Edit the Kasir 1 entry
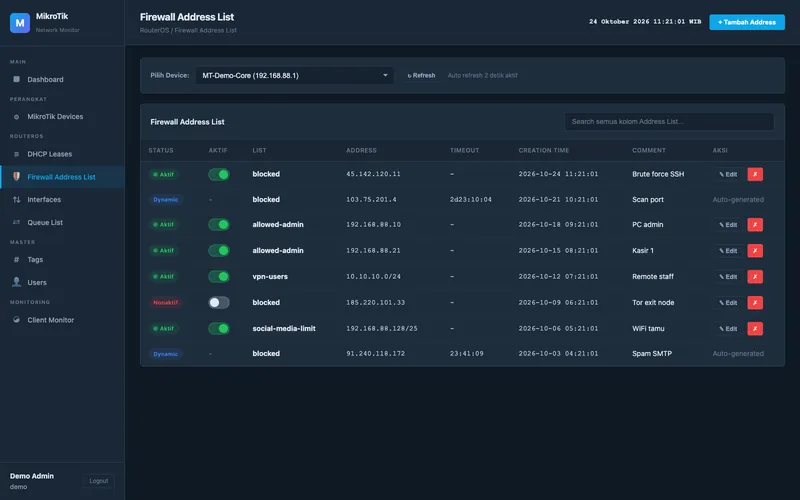Image resolution: width=800 pixels, height=500 pixels. tap(728, 251)
